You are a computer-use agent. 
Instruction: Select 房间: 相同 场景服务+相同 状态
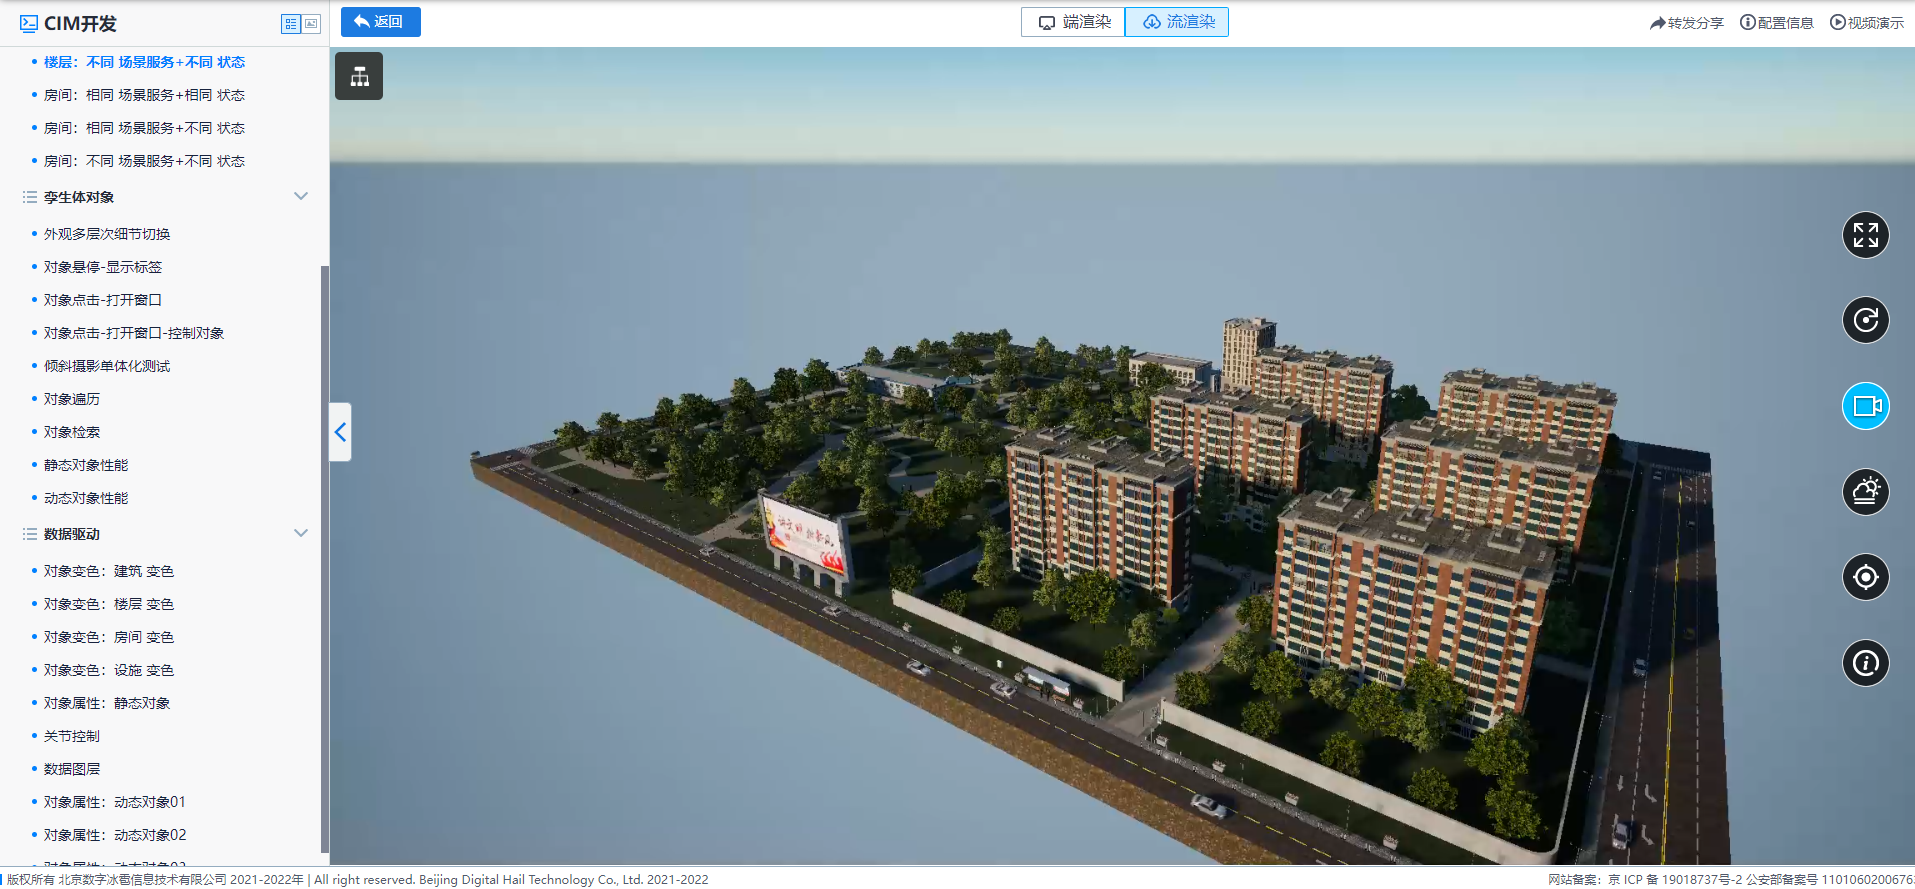point(144,95)
